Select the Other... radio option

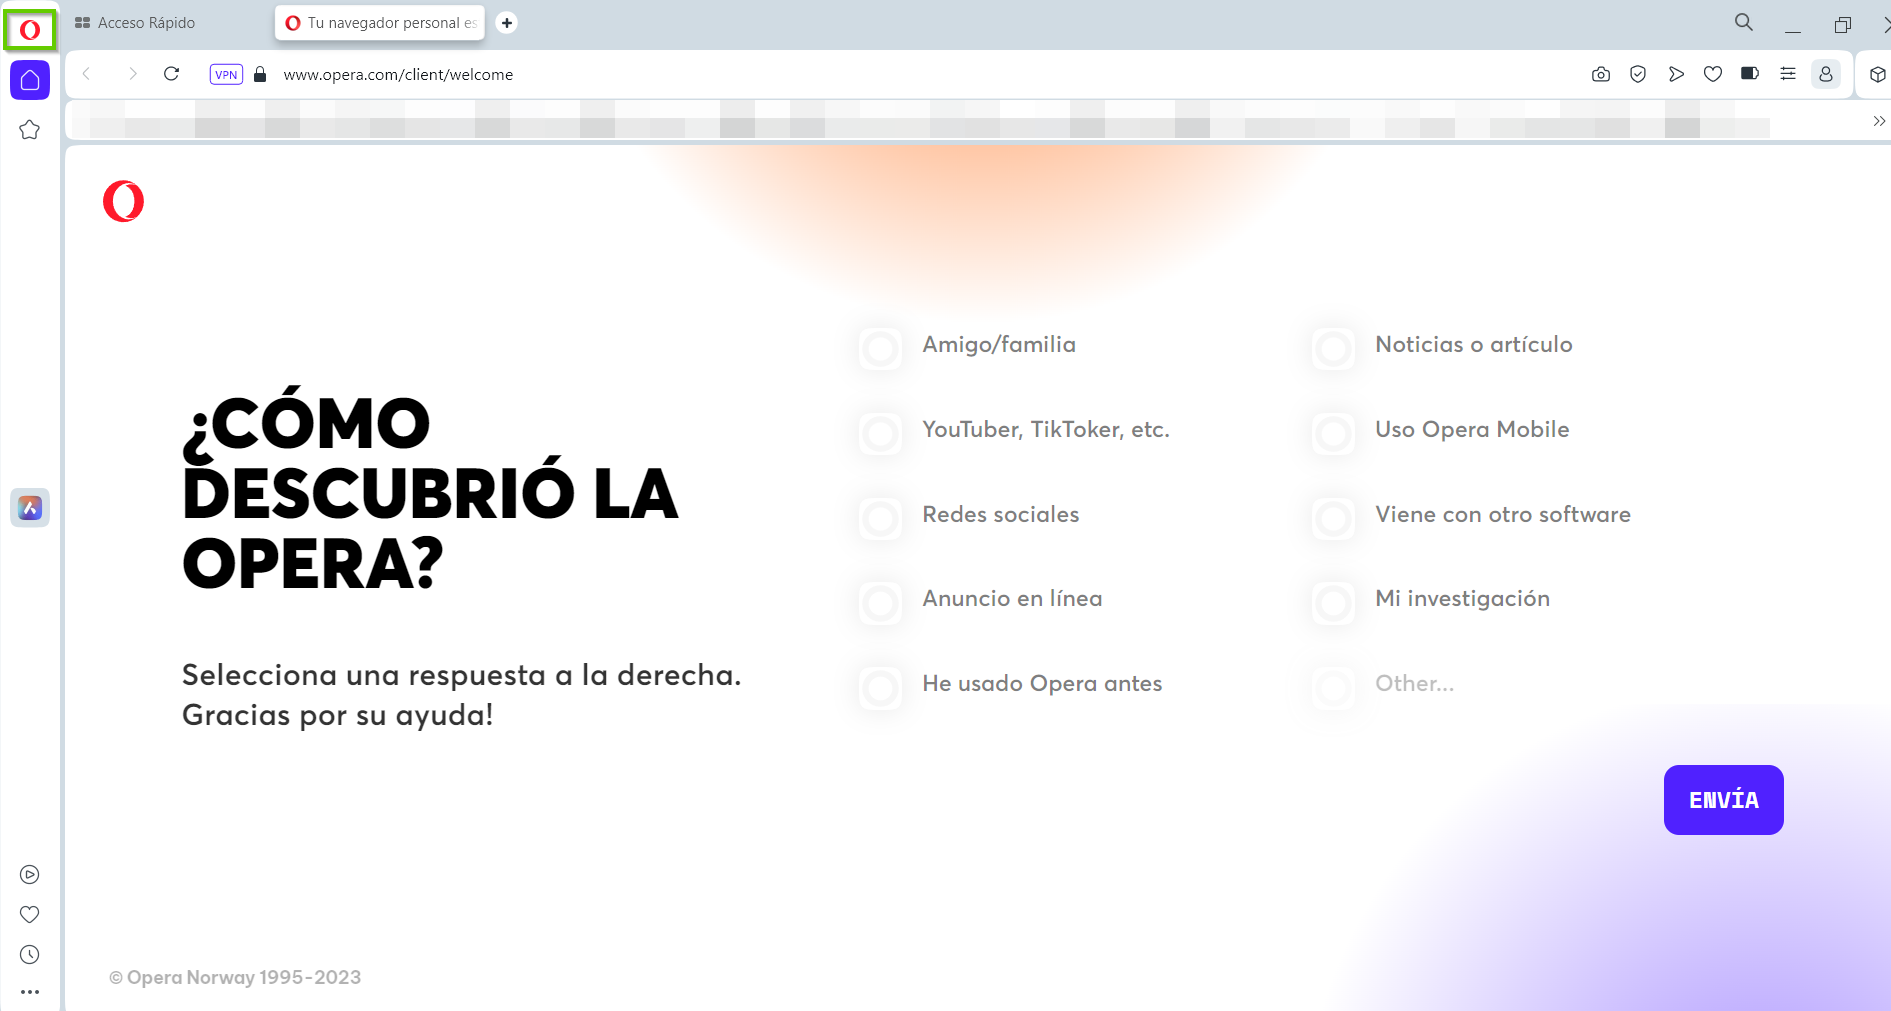pos(1334,688)
